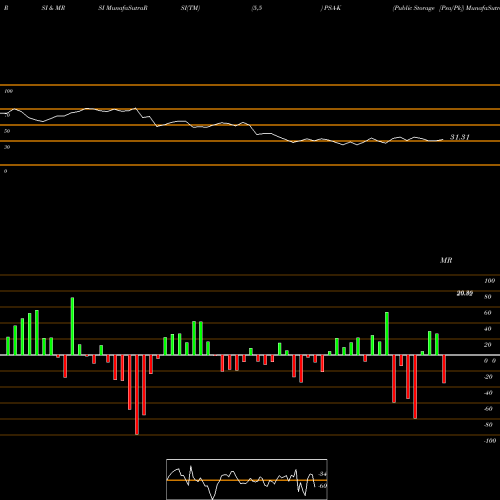Click the -20 label on the MR right axis
The width and height of the screenshot is (500, 500).
[x=488, y=377]
